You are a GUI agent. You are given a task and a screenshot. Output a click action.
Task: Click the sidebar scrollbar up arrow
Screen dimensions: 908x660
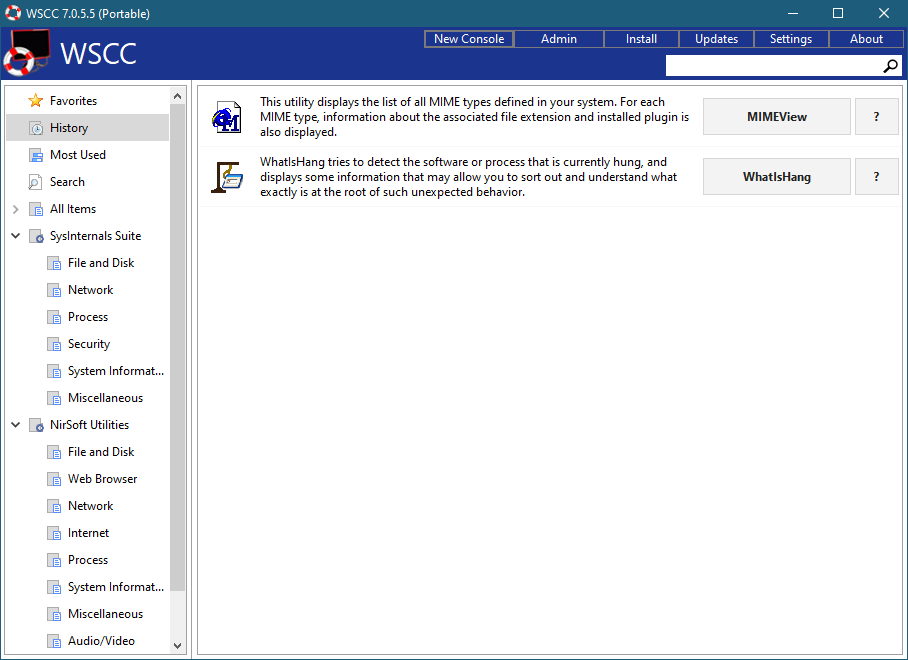[x=178, y=96]
